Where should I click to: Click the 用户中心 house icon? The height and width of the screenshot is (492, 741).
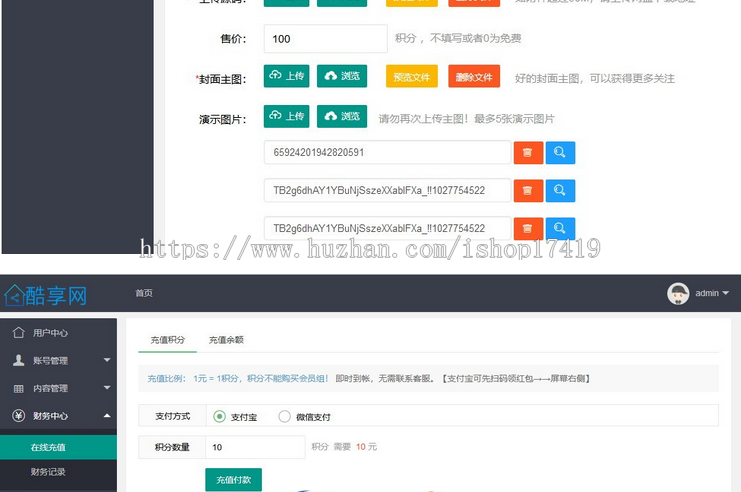[x=18, y=333]
